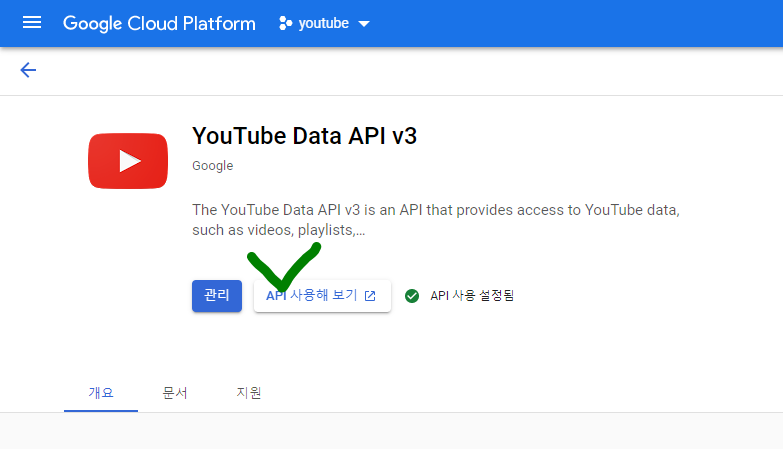Viewport: 783px width, 449px height.
Task: Switch to the 문서 tab
Action: click(175, 393)
